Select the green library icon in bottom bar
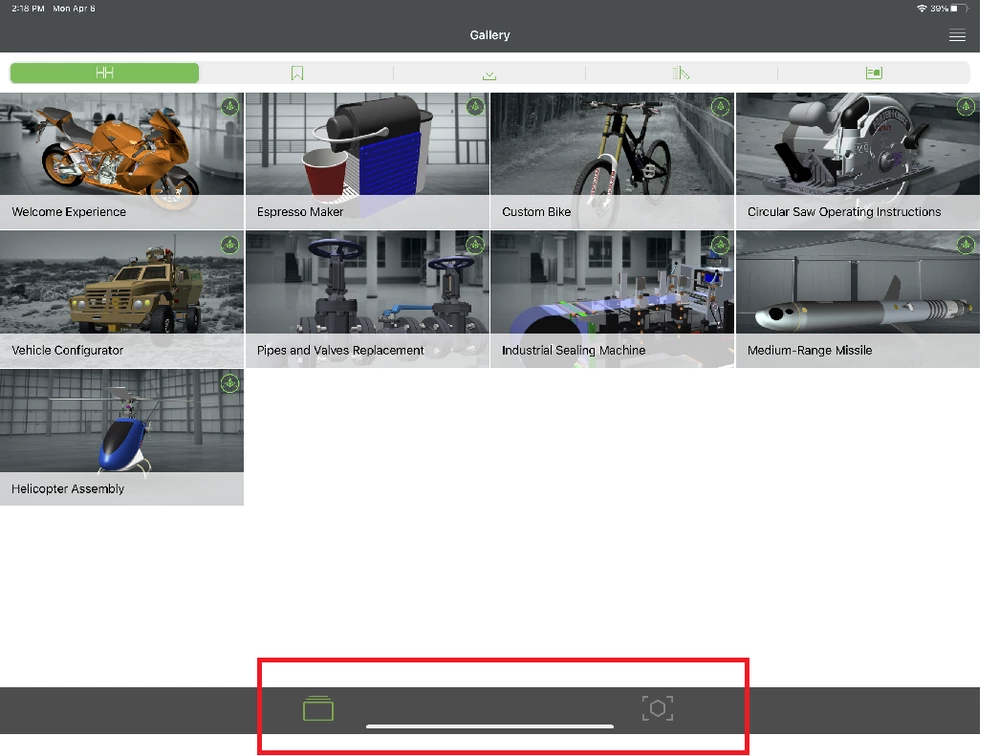 [x=318, y=707]
